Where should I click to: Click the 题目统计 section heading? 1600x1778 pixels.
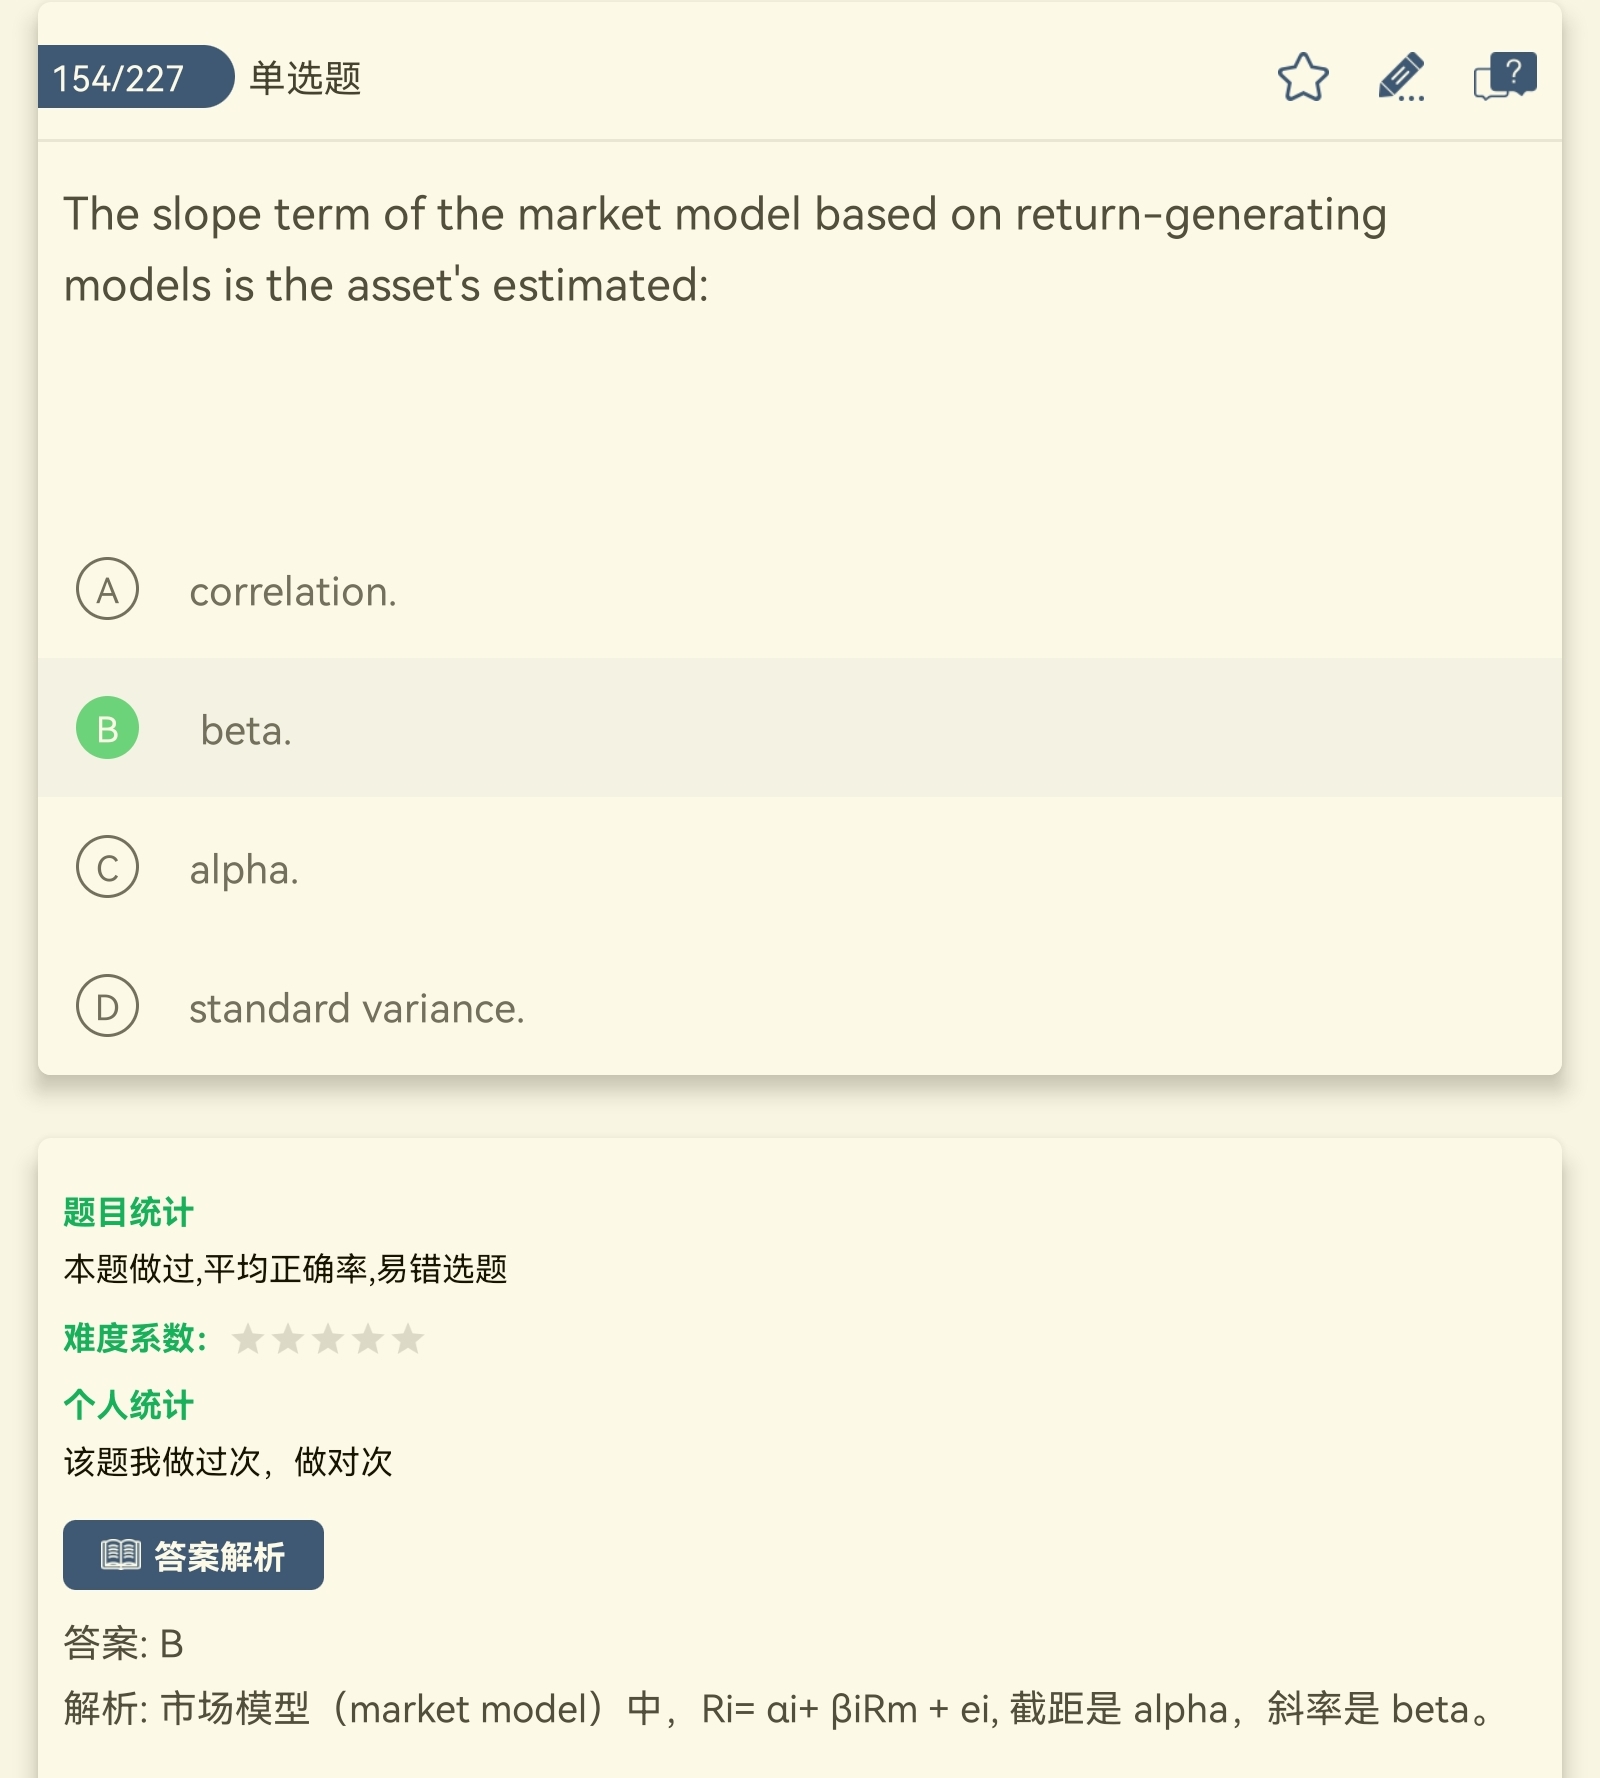pos(128,1212)
